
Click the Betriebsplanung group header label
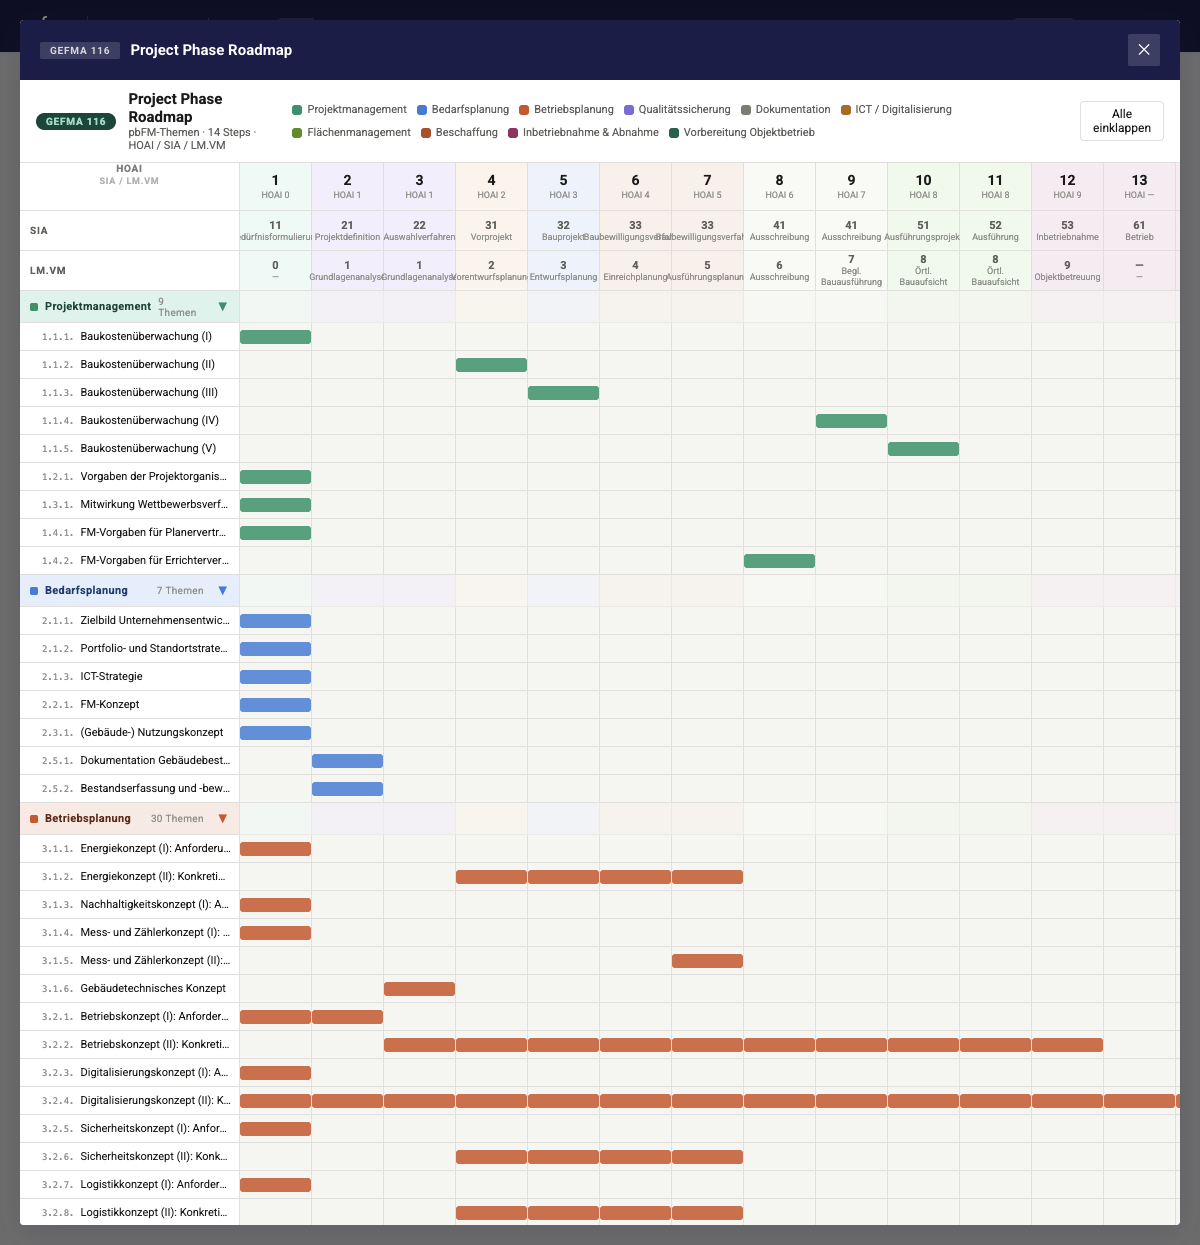tap(88, 819)
